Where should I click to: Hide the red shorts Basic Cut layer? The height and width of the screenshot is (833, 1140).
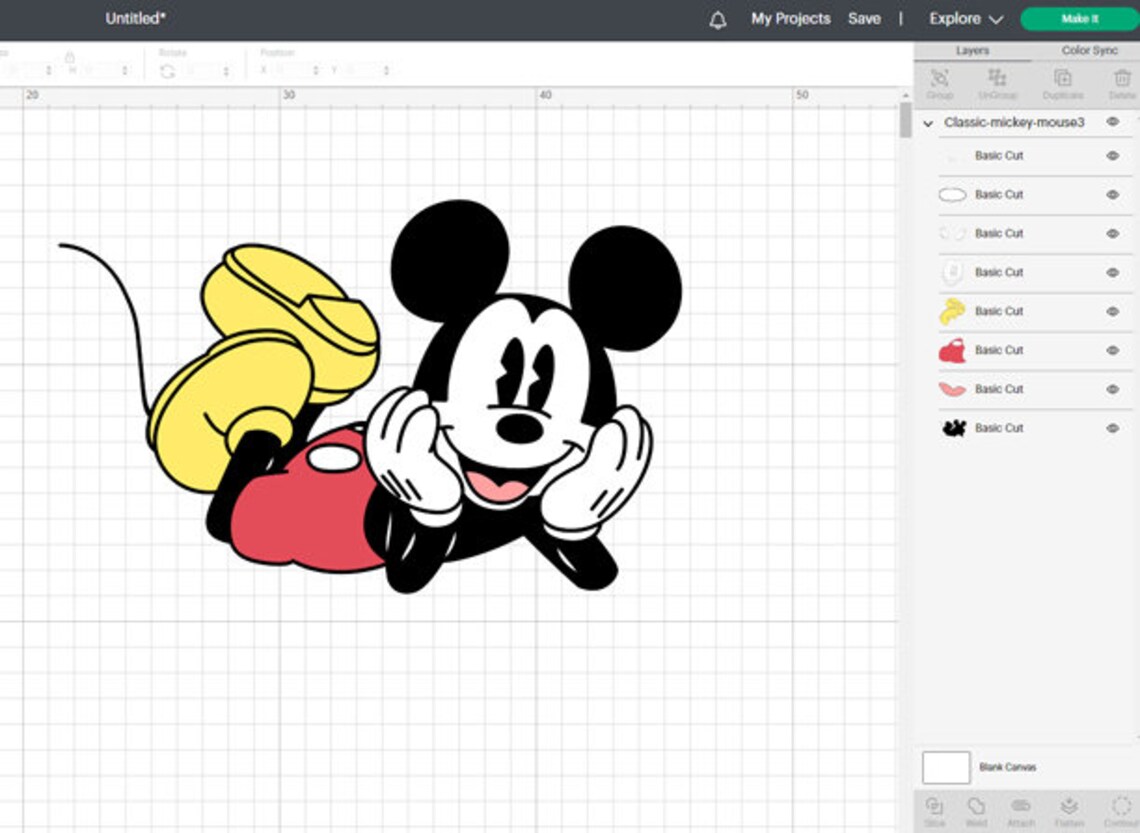[x=1111, y=350]
